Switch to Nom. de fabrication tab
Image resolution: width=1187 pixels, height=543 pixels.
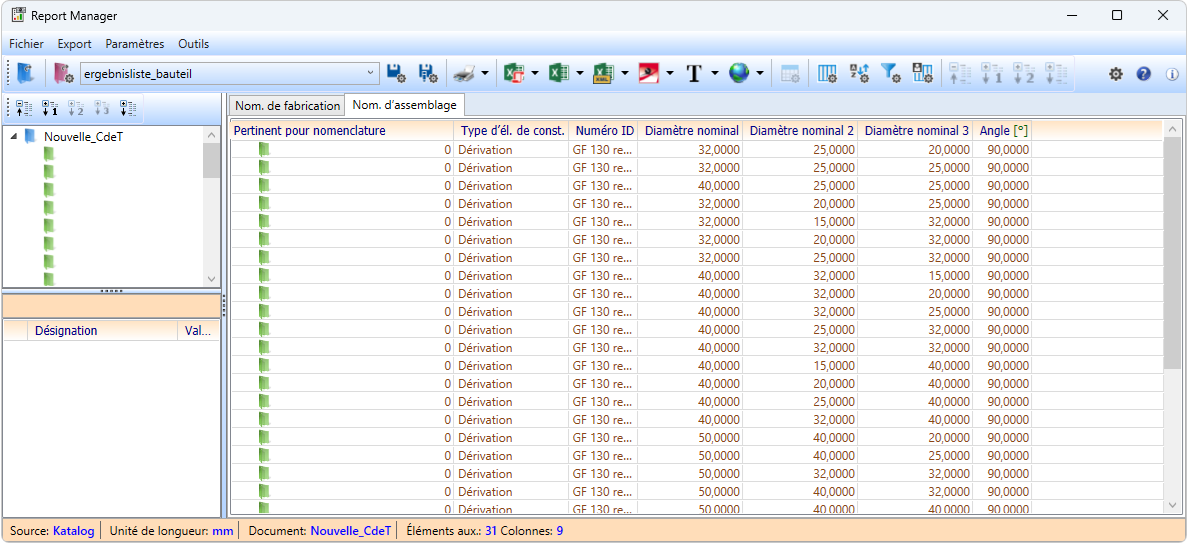287,106
